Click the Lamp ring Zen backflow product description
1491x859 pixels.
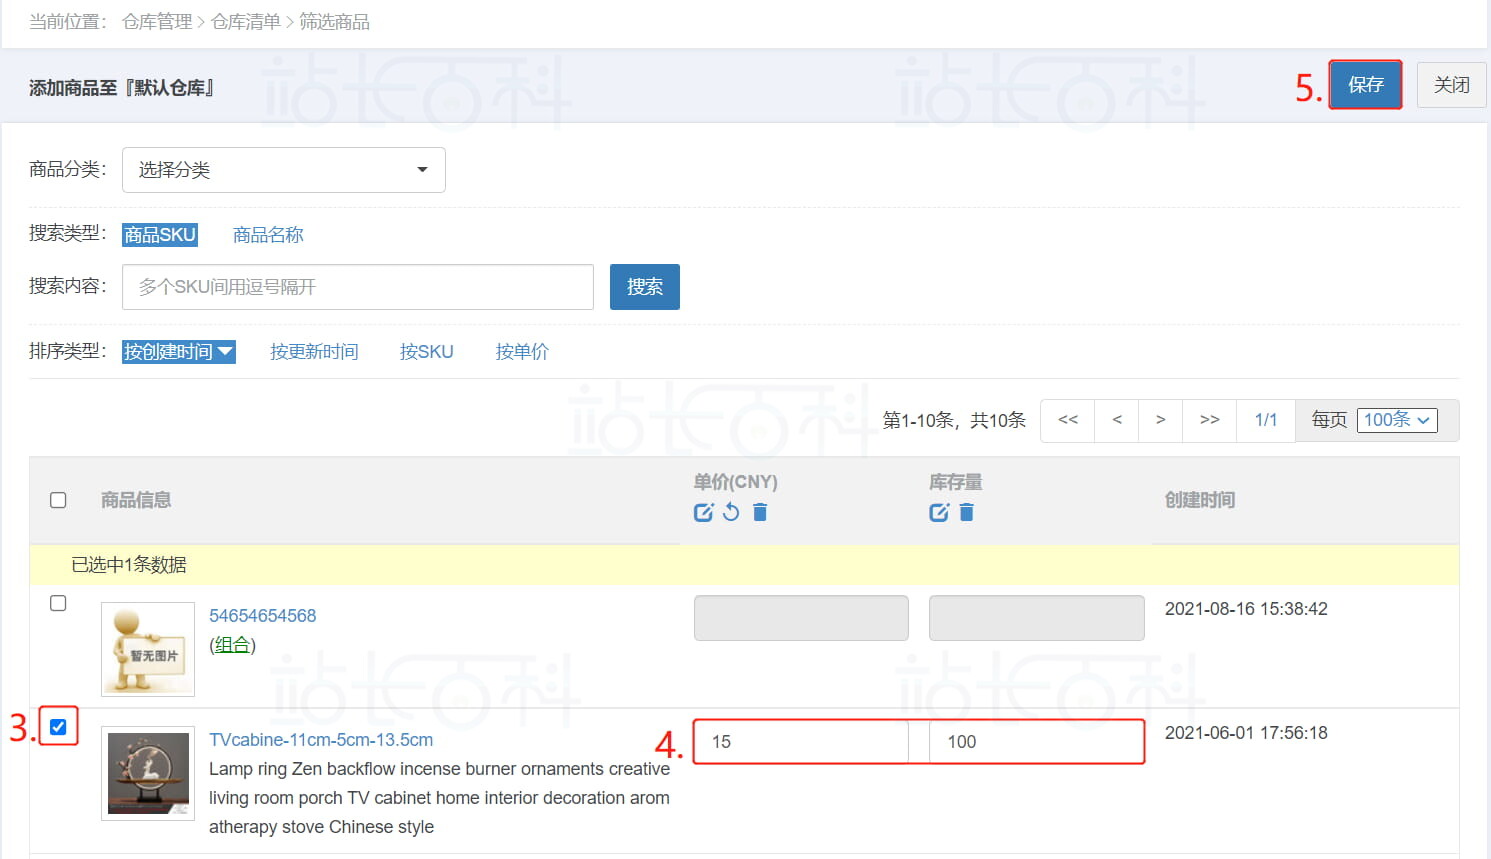pos(439,798)
